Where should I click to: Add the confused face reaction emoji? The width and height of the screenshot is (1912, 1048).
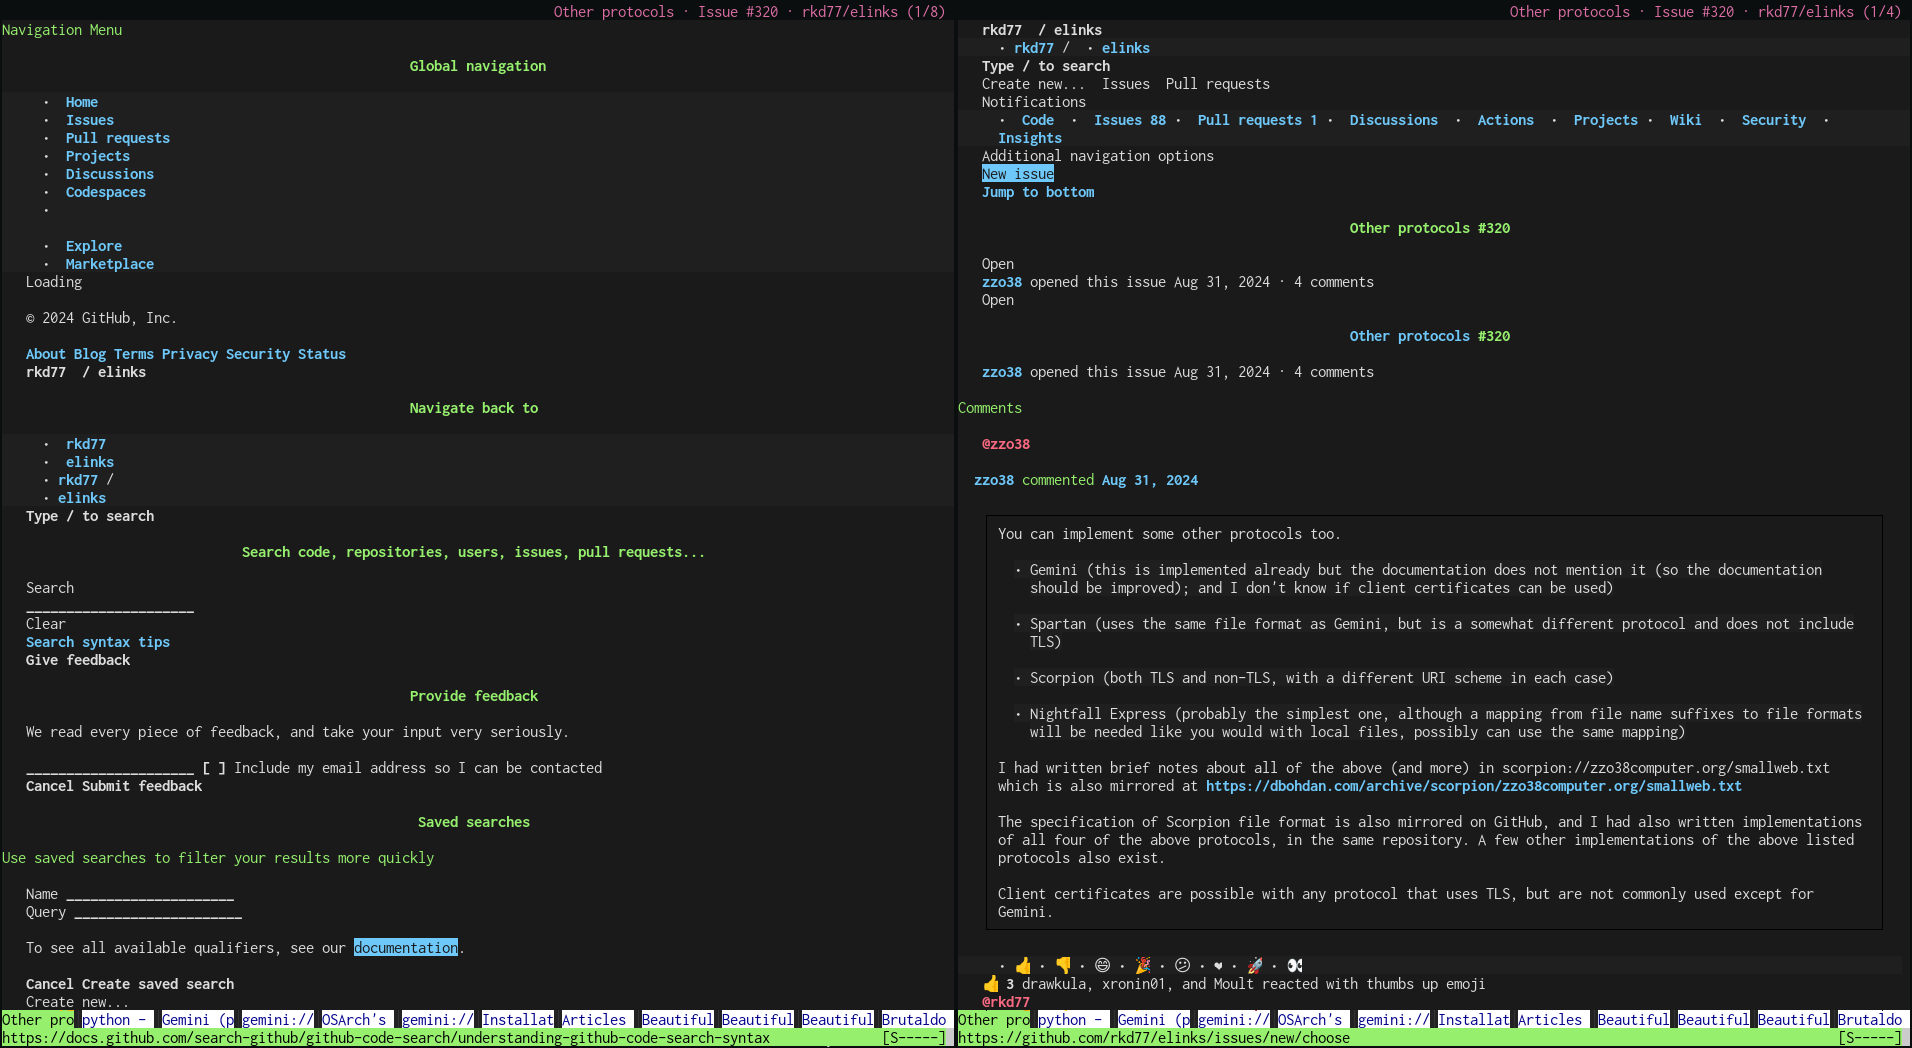click(1183, 966)
